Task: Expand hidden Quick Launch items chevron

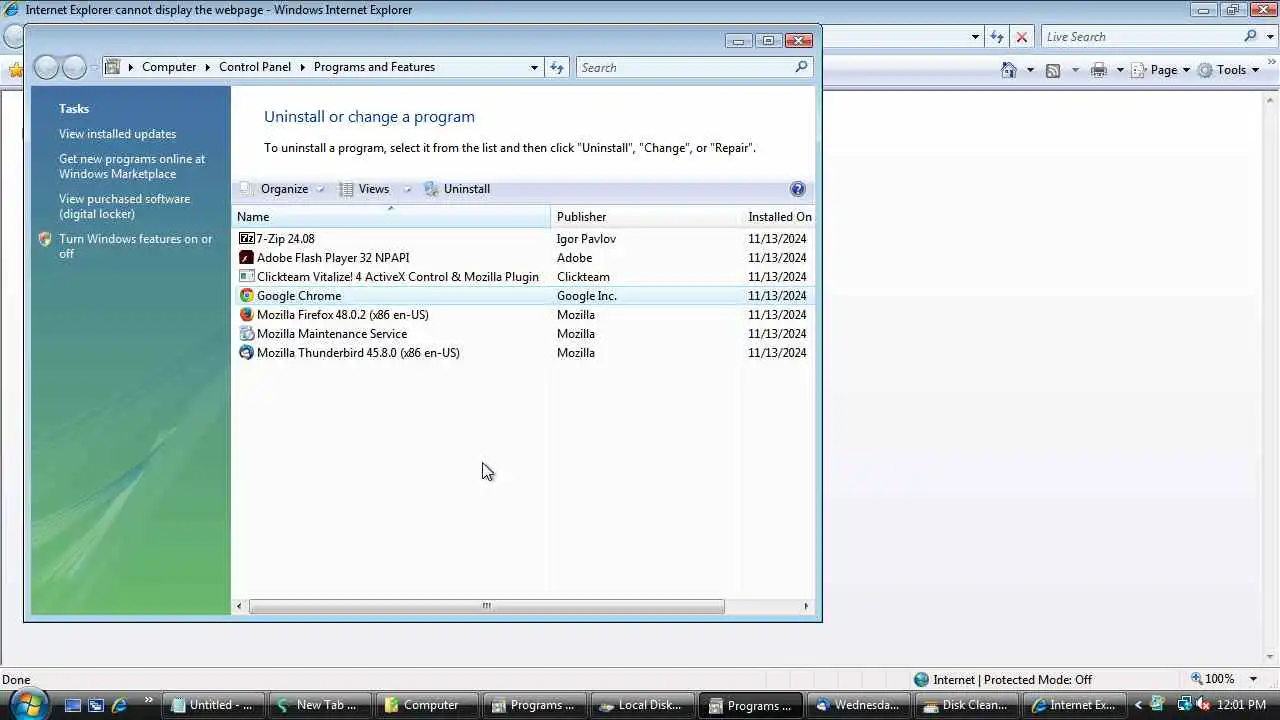Action: click(149, 700)
